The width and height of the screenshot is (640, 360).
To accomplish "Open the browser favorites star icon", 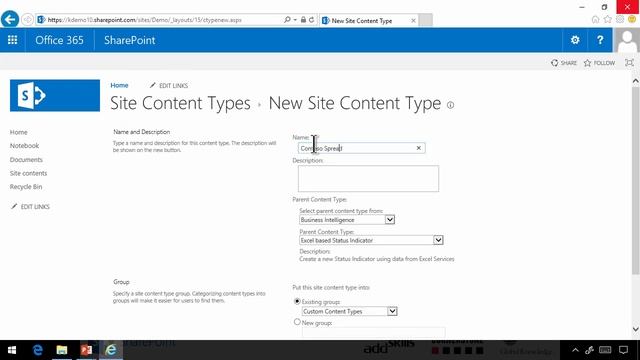I will click(x=608, y=19).
